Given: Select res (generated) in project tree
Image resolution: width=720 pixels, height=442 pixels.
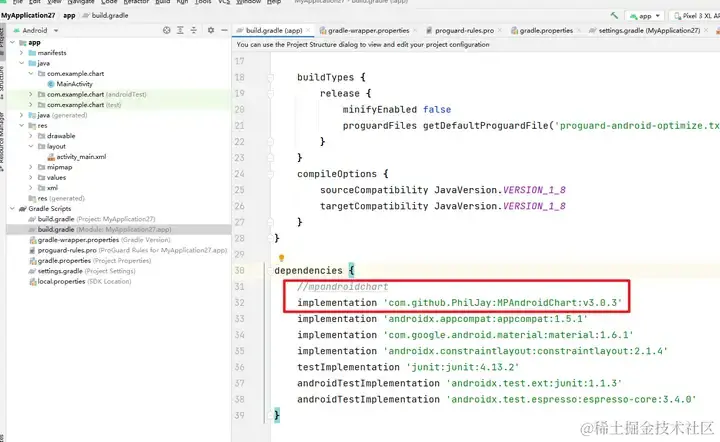Looking at the screenshot, I should (x=56, y=198).
